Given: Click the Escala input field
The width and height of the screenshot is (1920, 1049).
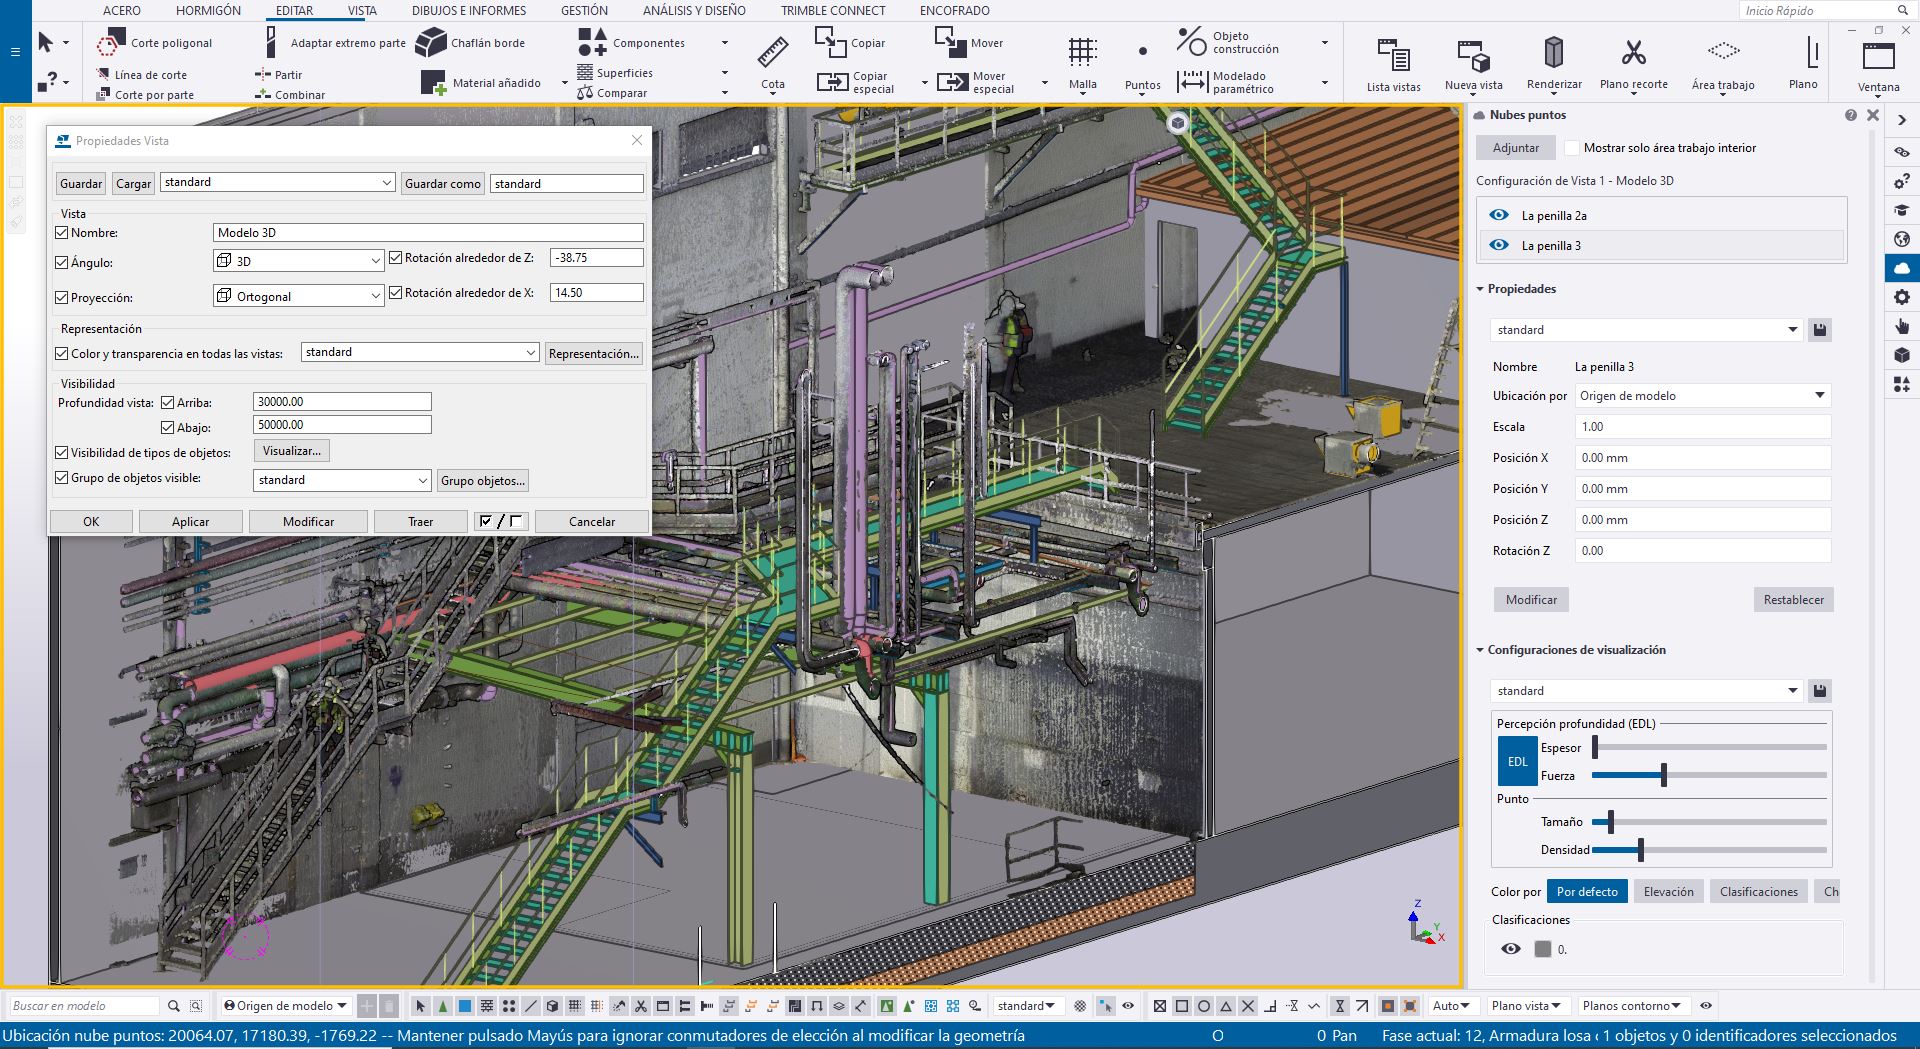Looking at the screenshot, I should 1702,427.
